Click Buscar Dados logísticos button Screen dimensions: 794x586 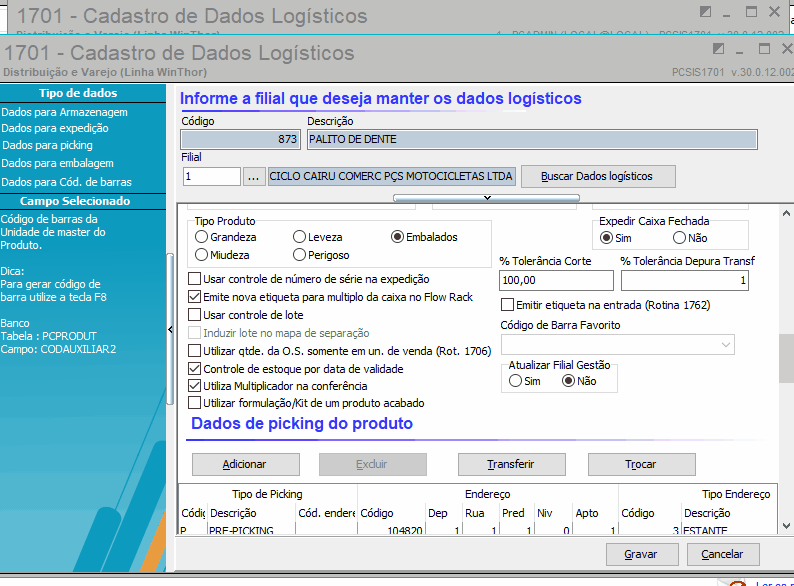[x=598, y=176]
